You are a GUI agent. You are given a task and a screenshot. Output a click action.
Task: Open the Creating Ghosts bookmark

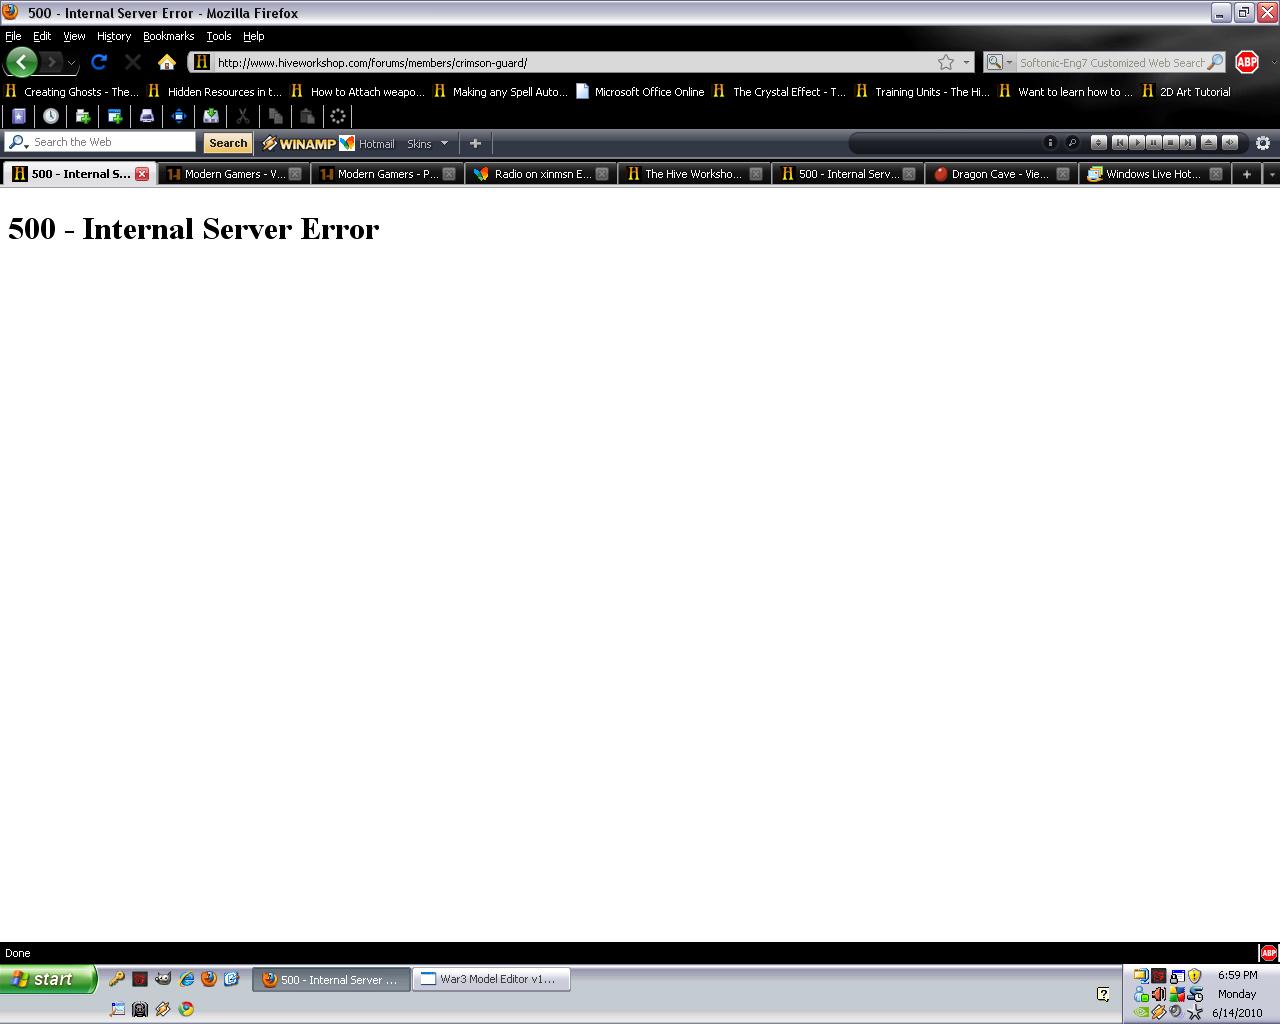(x=71, y=91)
